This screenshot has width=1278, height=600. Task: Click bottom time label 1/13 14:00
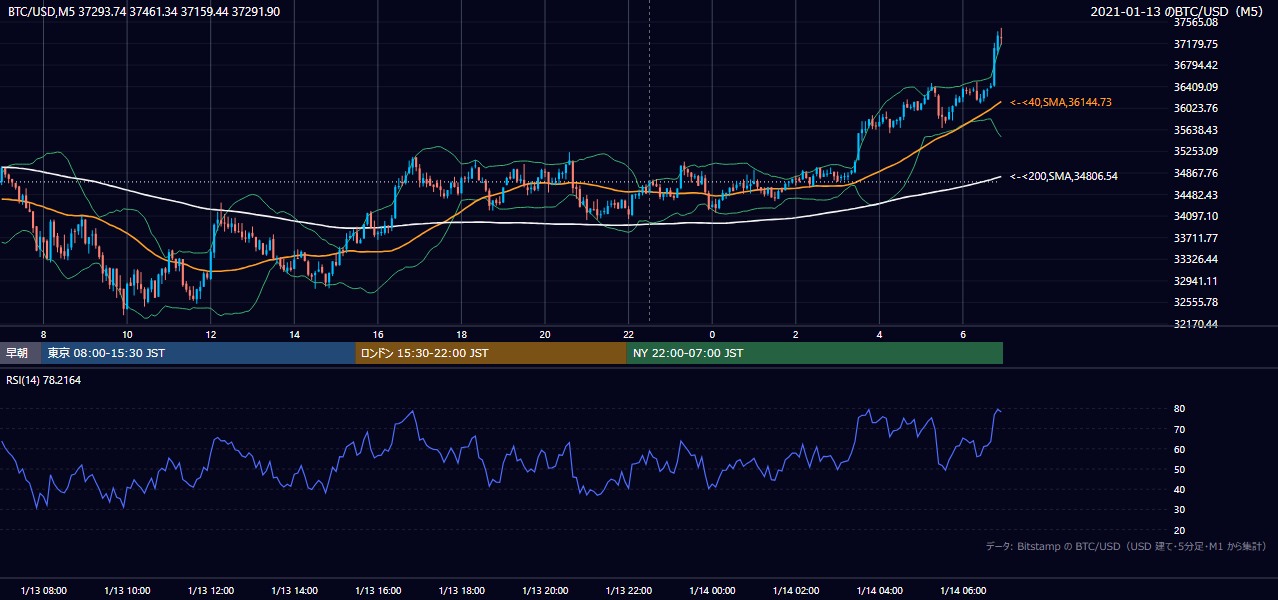point(294,591)
